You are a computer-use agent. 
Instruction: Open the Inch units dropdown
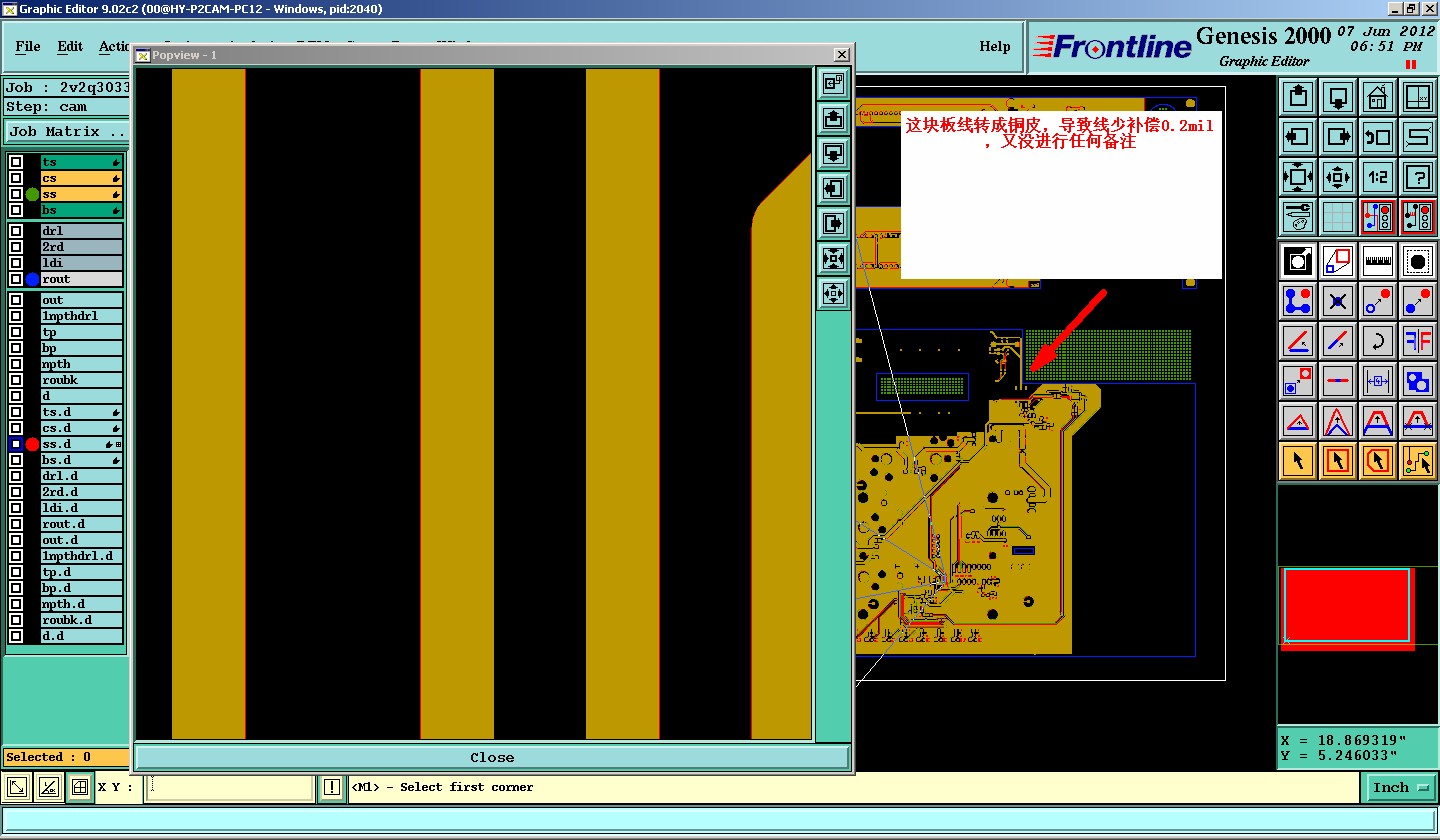tap(1400, 788)
